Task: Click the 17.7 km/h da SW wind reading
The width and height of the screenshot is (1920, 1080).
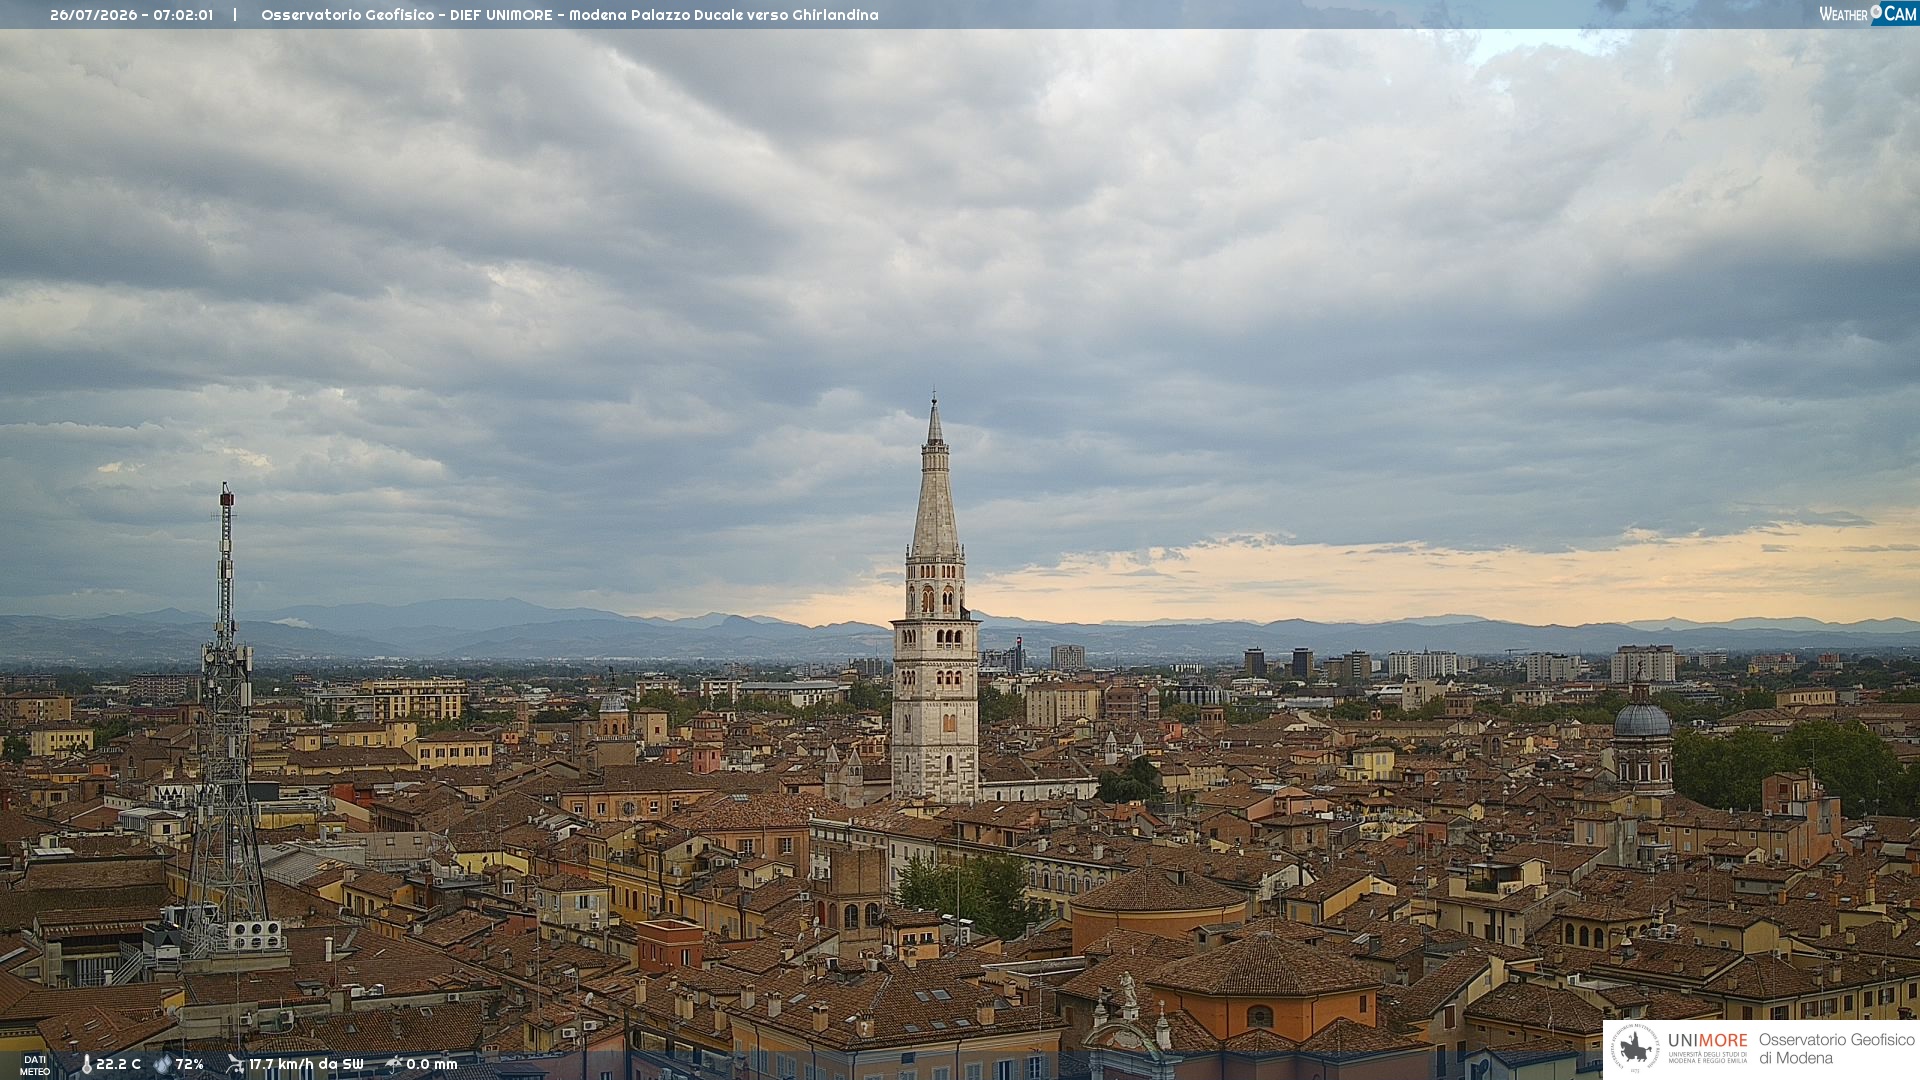Action: 306,1065
